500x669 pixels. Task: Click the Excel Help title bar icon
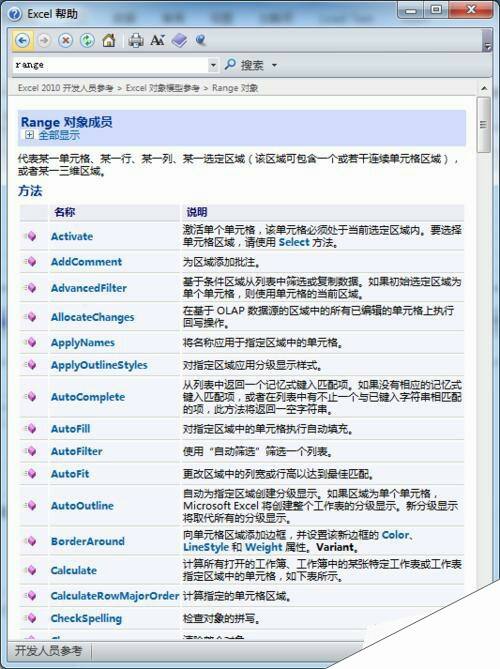click(x=15, y=14)
